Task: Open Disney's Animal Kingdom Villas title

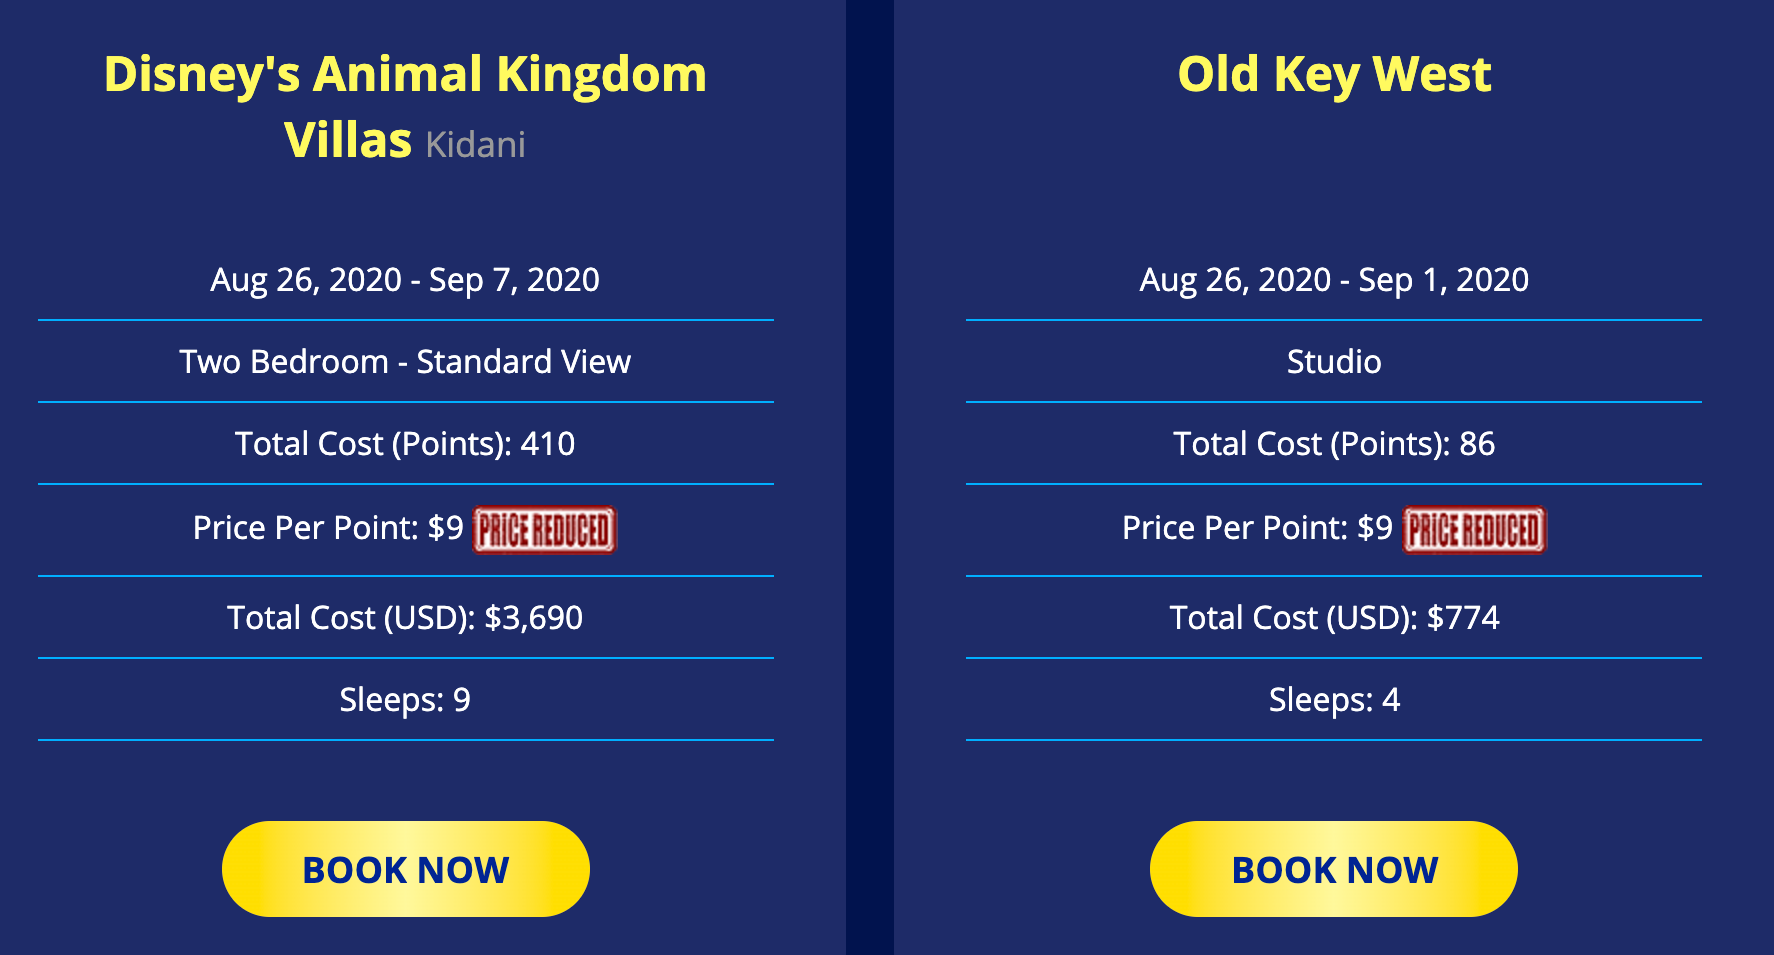Action: pyautogui.click(x=405, y=106)
